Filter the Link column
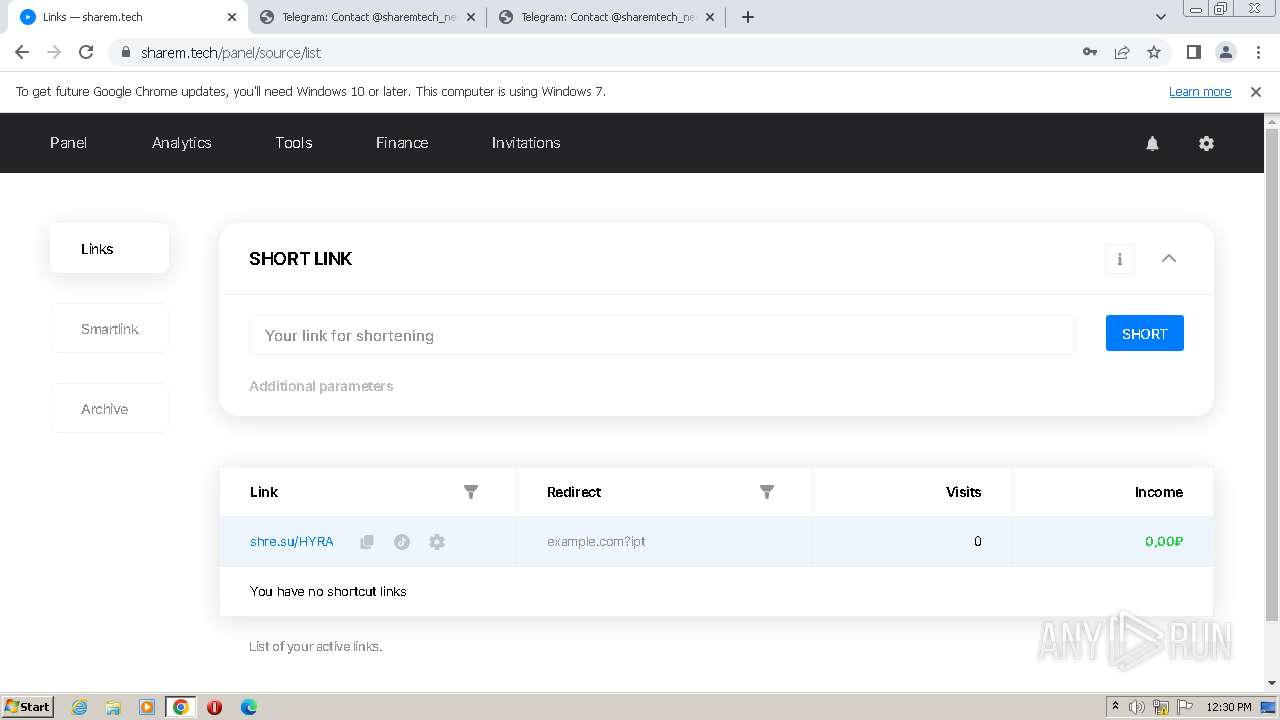The image size is (1280, 720). coord(471,492)
